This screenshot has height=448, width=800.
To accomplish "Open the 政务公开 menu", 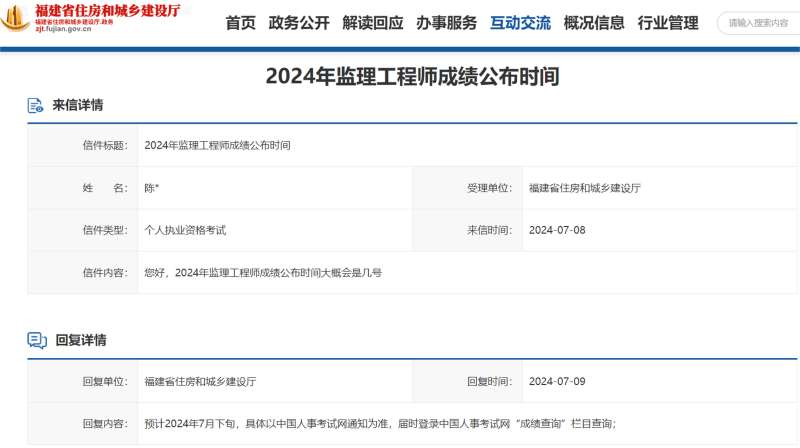I will pos(299,23).
